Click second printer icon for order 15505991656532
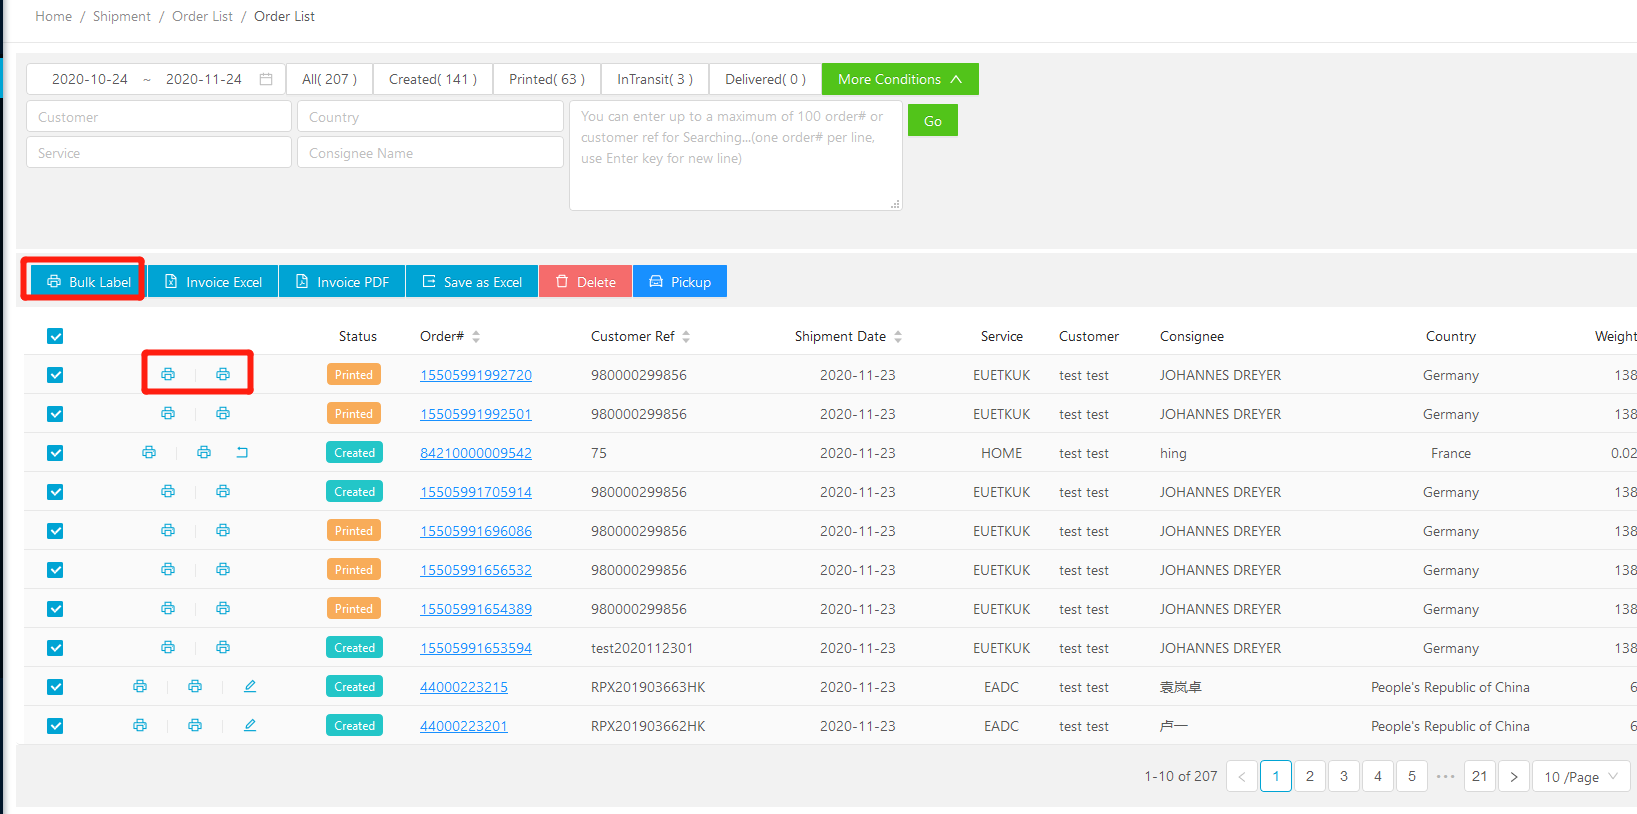The image size is (1637, 814). tap(223, 569)
